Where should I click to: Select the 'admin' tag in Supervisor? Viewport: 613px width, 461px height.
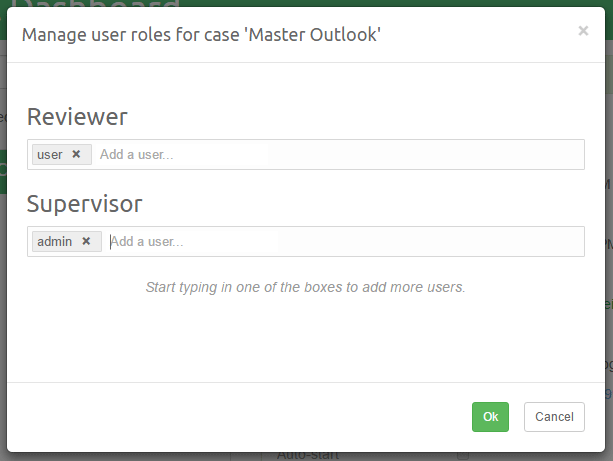point(55,242)
